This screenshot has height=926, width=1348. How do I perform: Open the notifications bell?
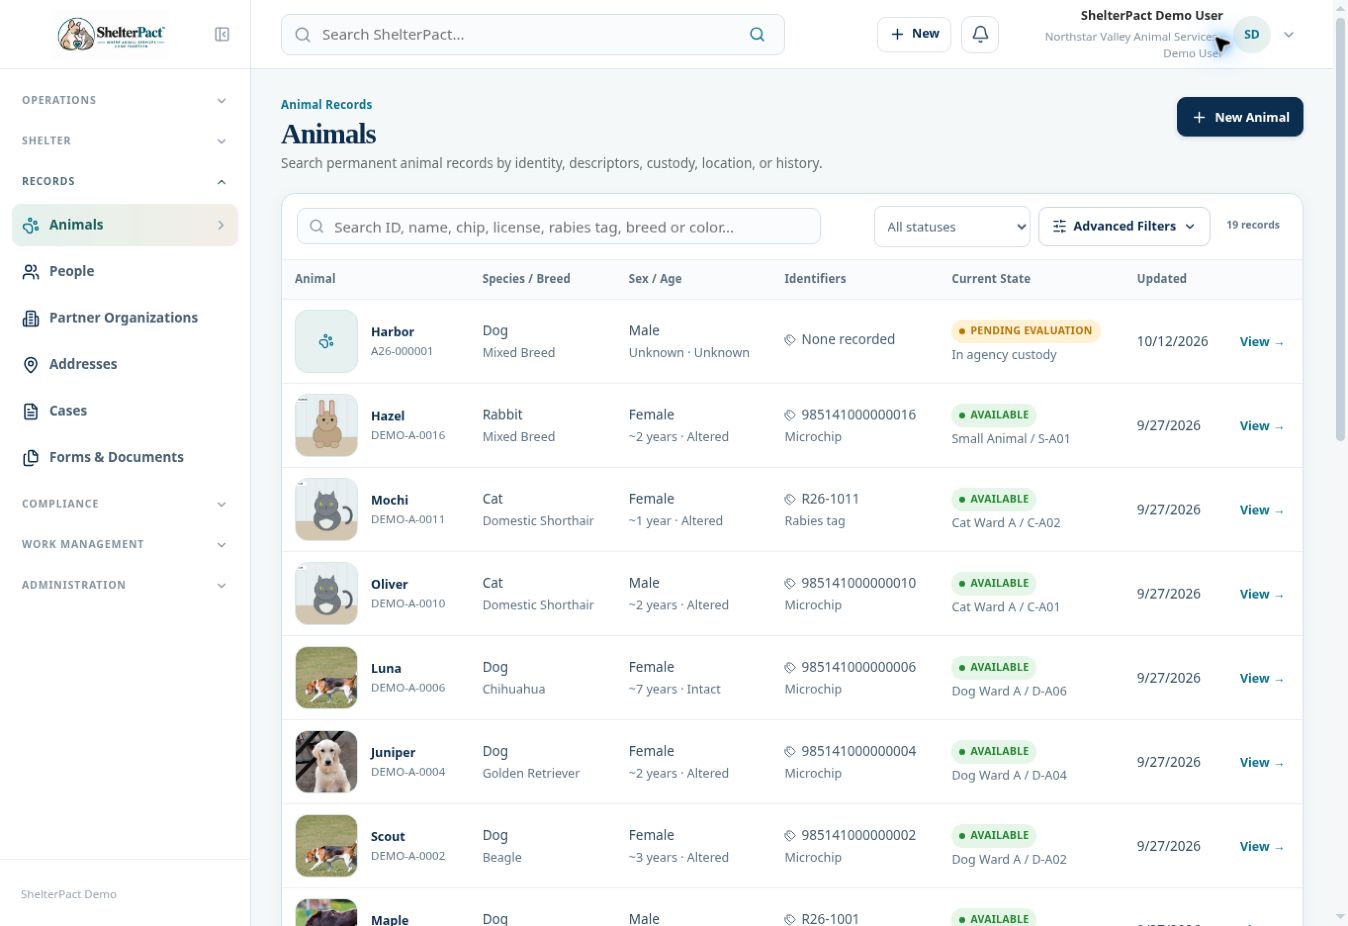(980, 34)
